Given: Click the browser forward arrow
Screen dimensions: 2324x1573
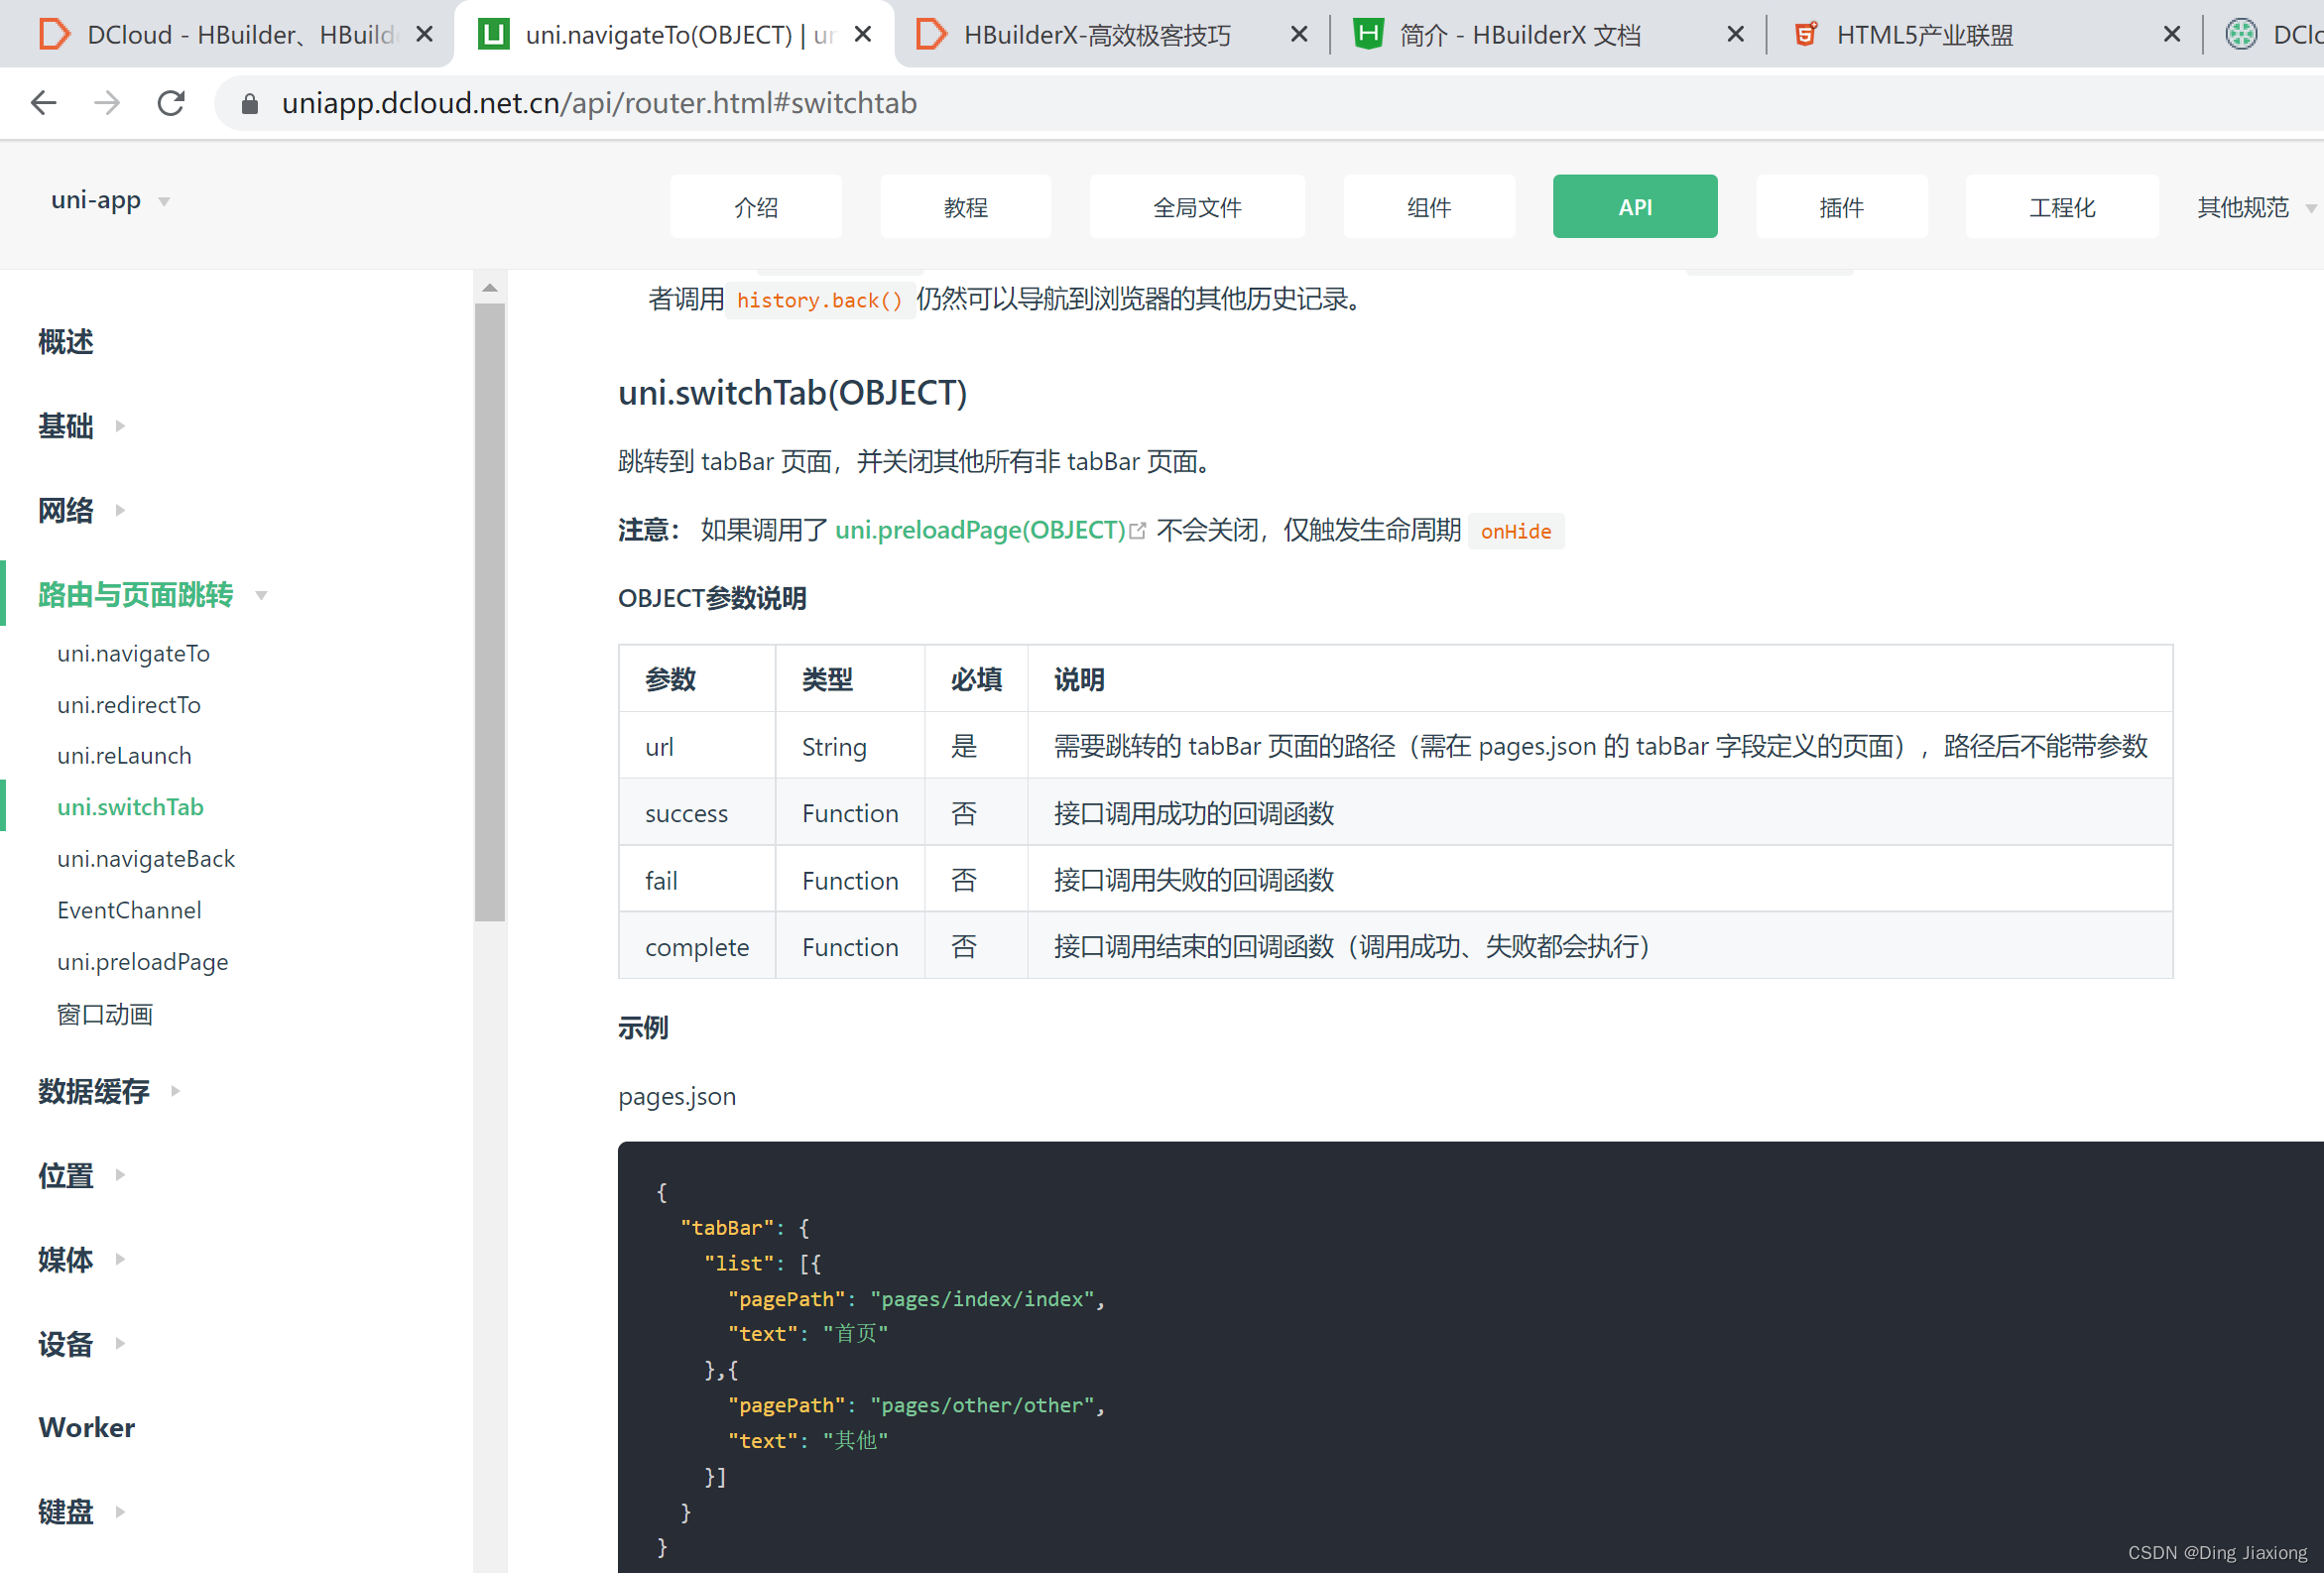Looking at the screenshot, I should [x=107, y=103].
